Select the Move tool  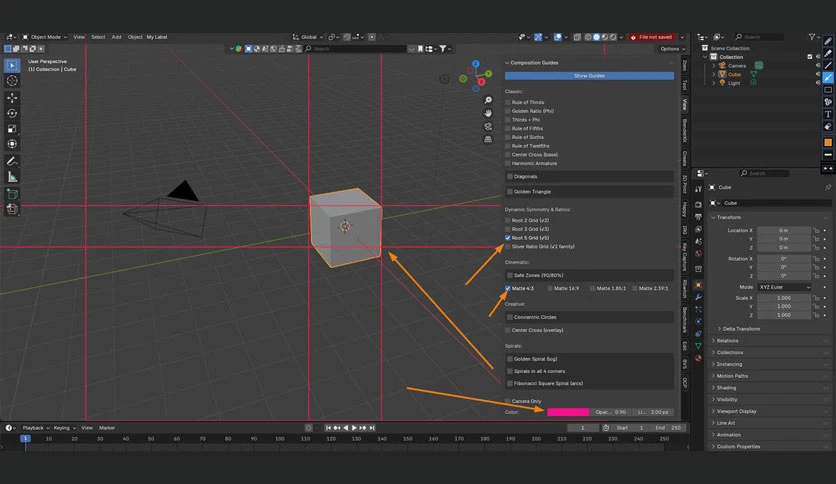click(x=12, y=98)
